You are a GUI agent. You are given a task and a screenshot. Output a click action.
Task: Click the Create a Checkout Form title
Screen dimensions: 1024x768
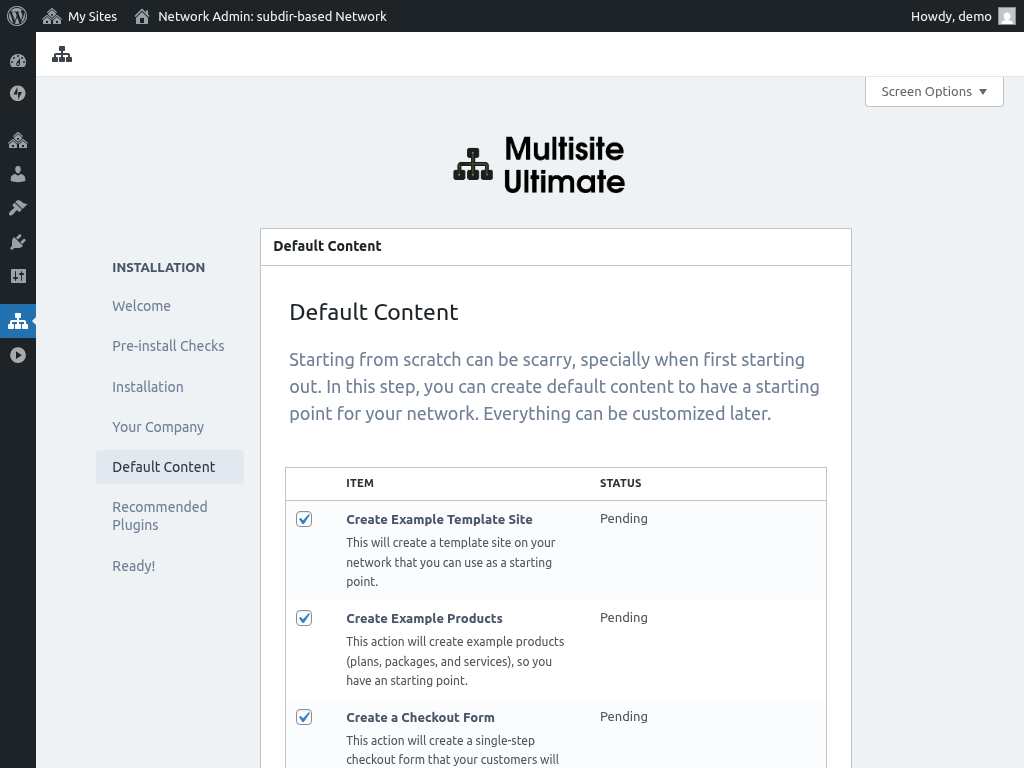pos(420,717)
